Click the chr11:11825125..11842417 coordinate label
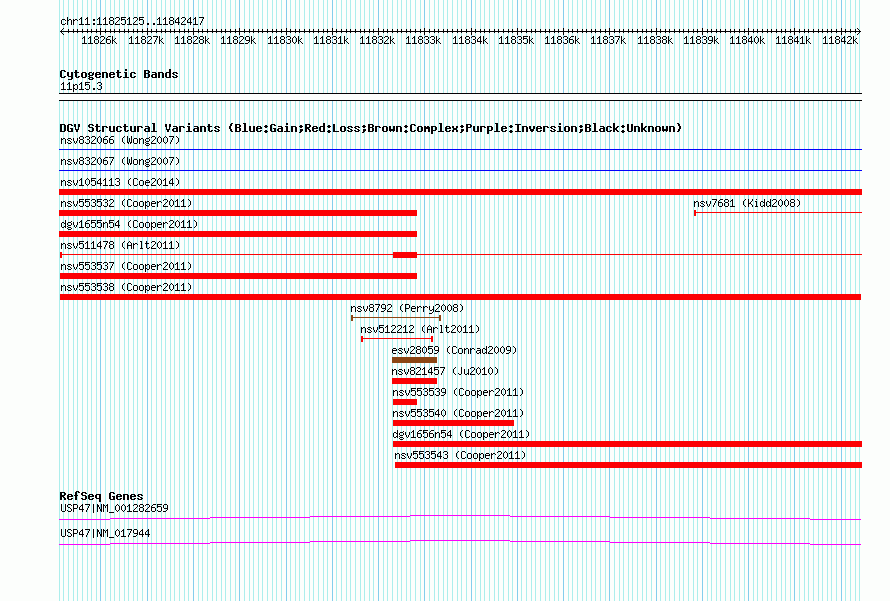890x601 pixels. 132,21
